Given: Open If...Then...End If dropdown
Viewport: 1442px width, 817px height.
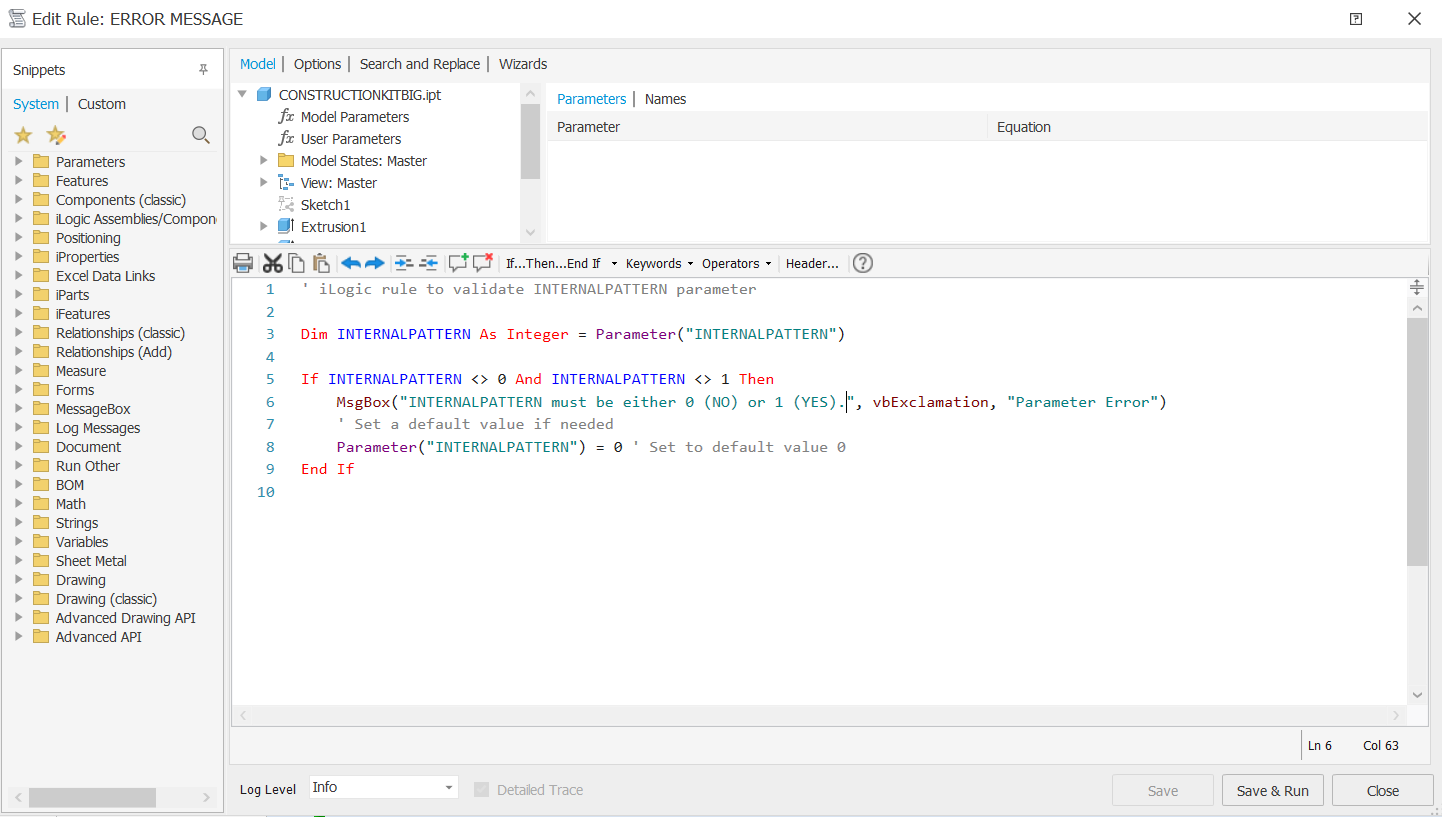Looking at the screenshot, I should coord(560,264).
